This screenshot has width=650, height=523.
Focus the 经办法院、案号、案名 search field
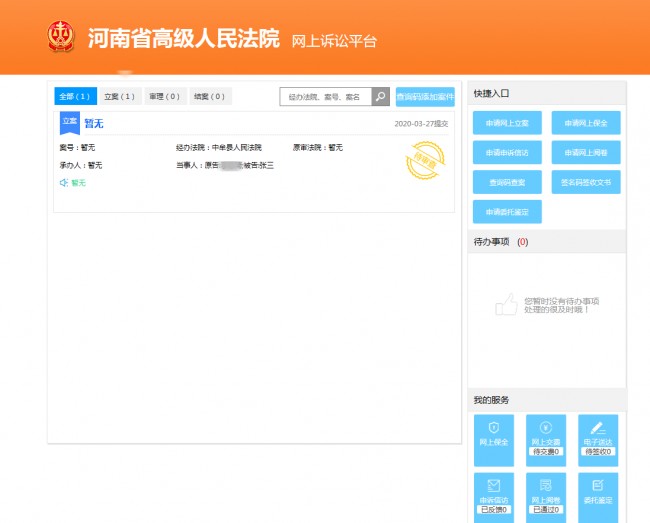point(325,97)
